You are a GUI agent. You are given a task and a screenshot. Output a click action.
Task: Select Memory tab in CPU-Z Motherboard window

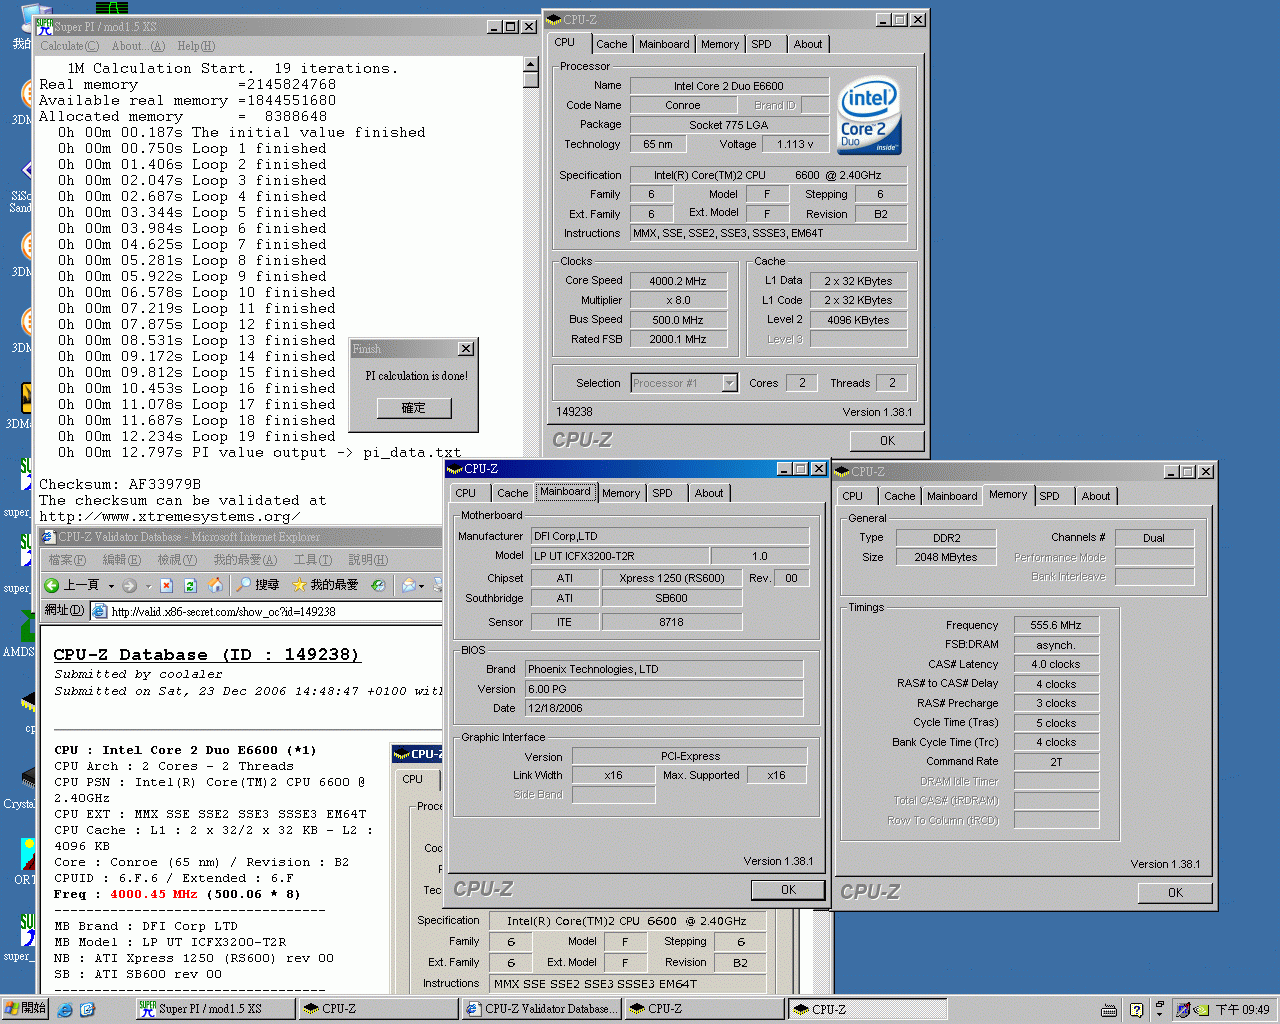click(621, 493)
